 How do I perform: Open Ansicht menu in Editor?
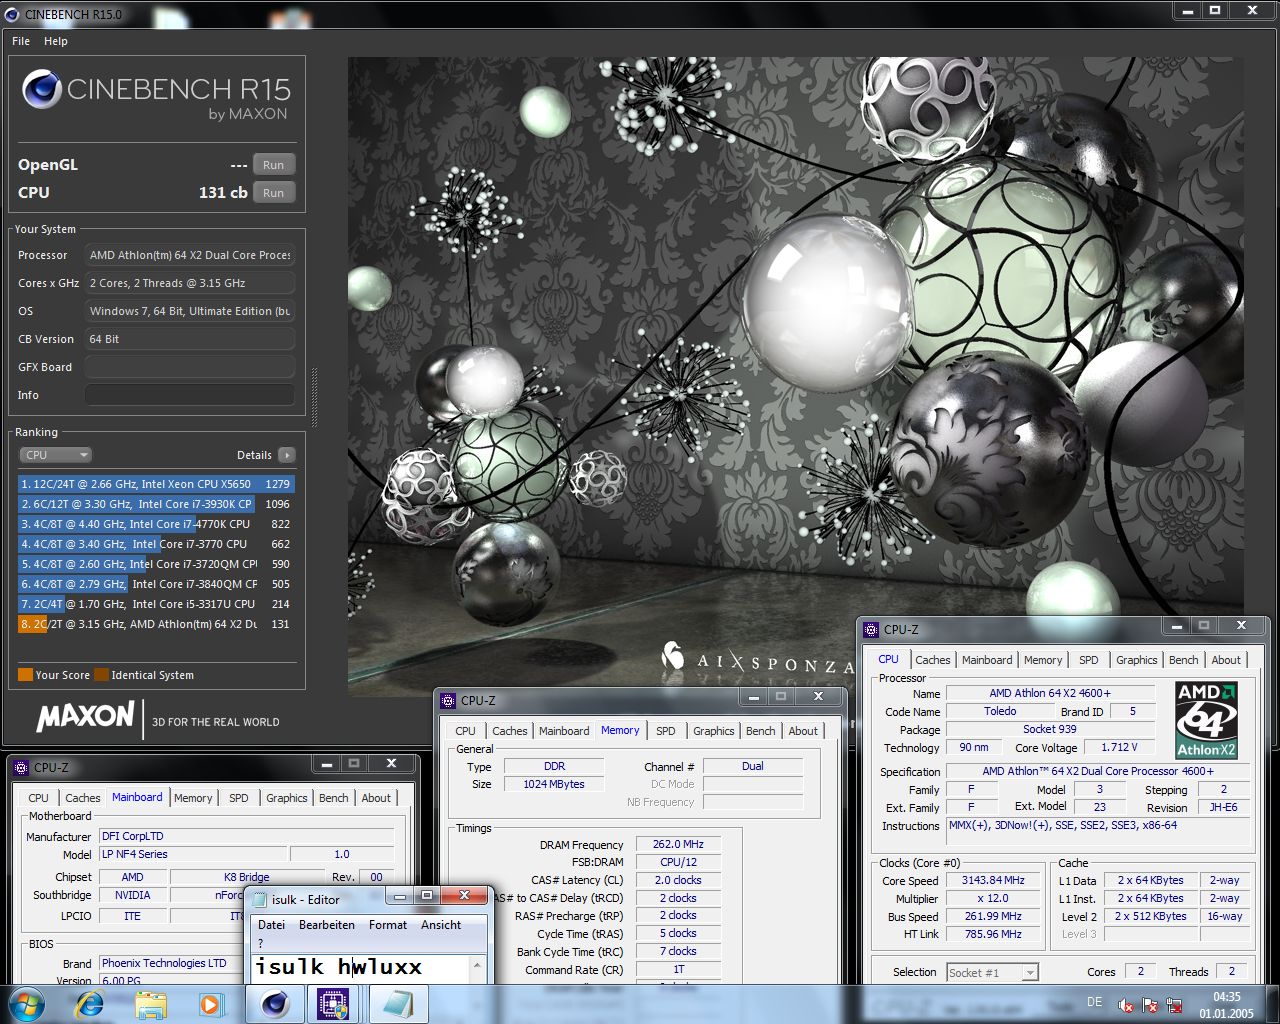click(x=441, y=925)
